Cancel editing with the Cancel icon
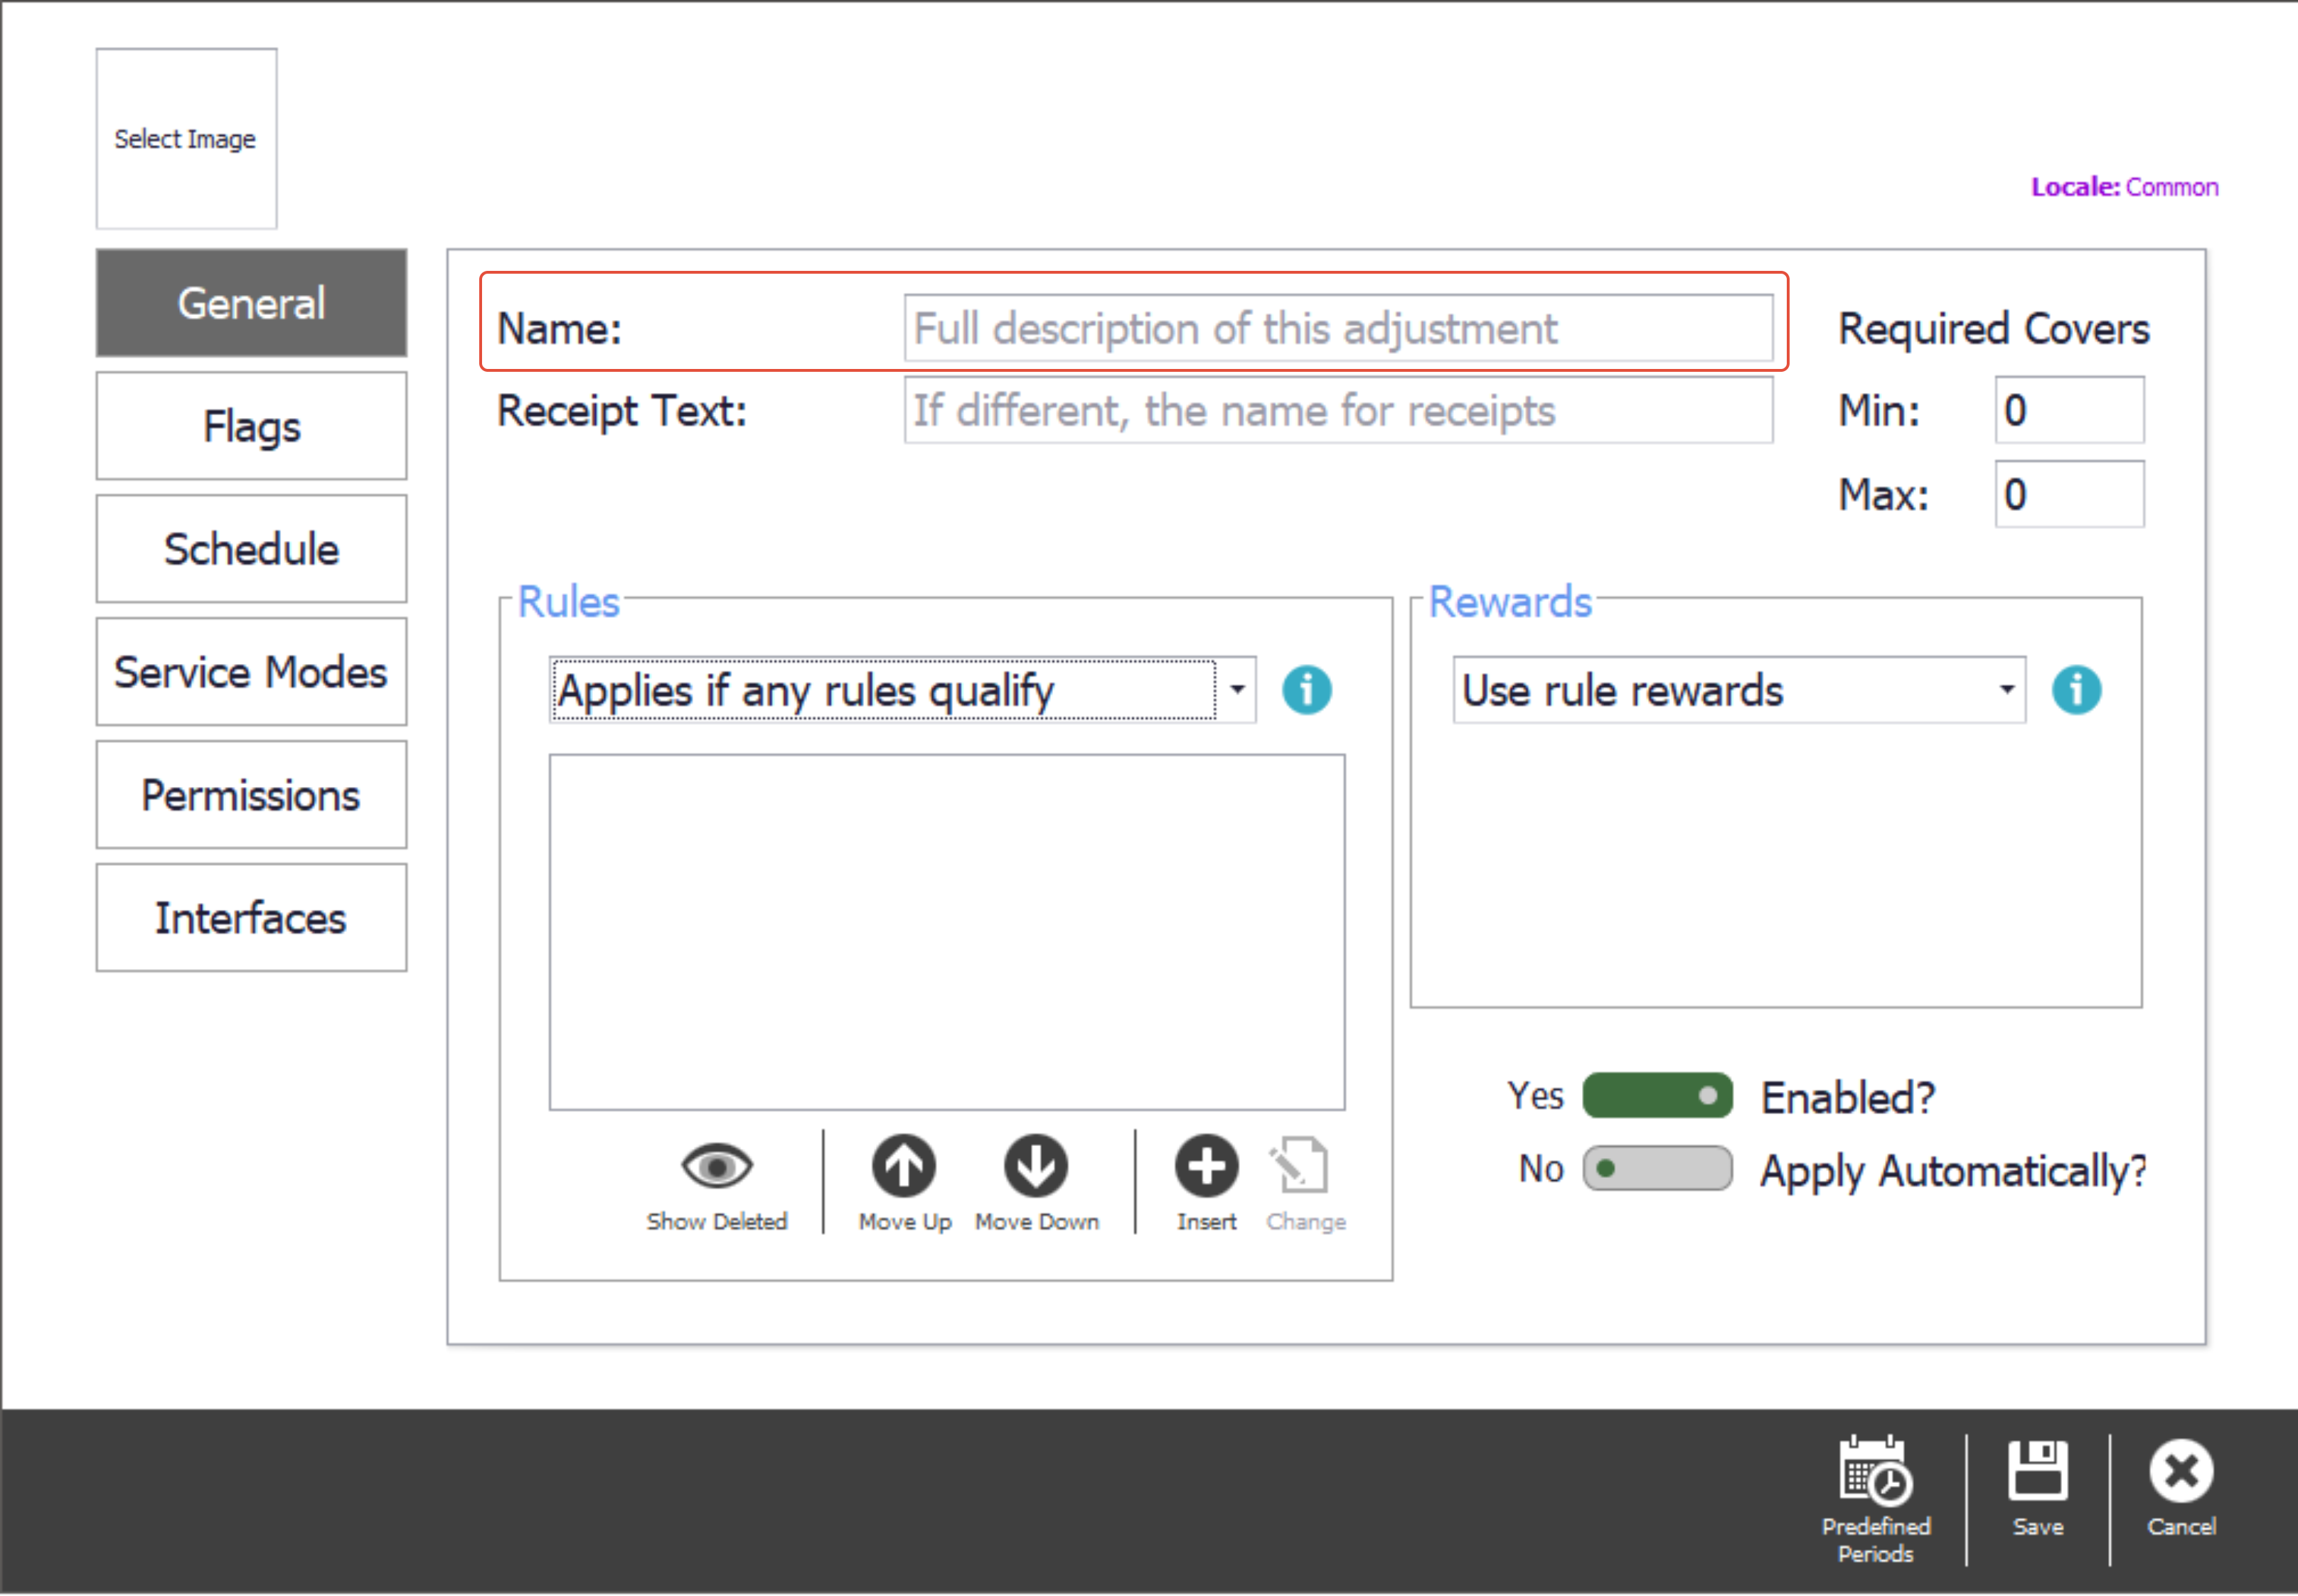2298x1596 pixels. point(2181,1471)
